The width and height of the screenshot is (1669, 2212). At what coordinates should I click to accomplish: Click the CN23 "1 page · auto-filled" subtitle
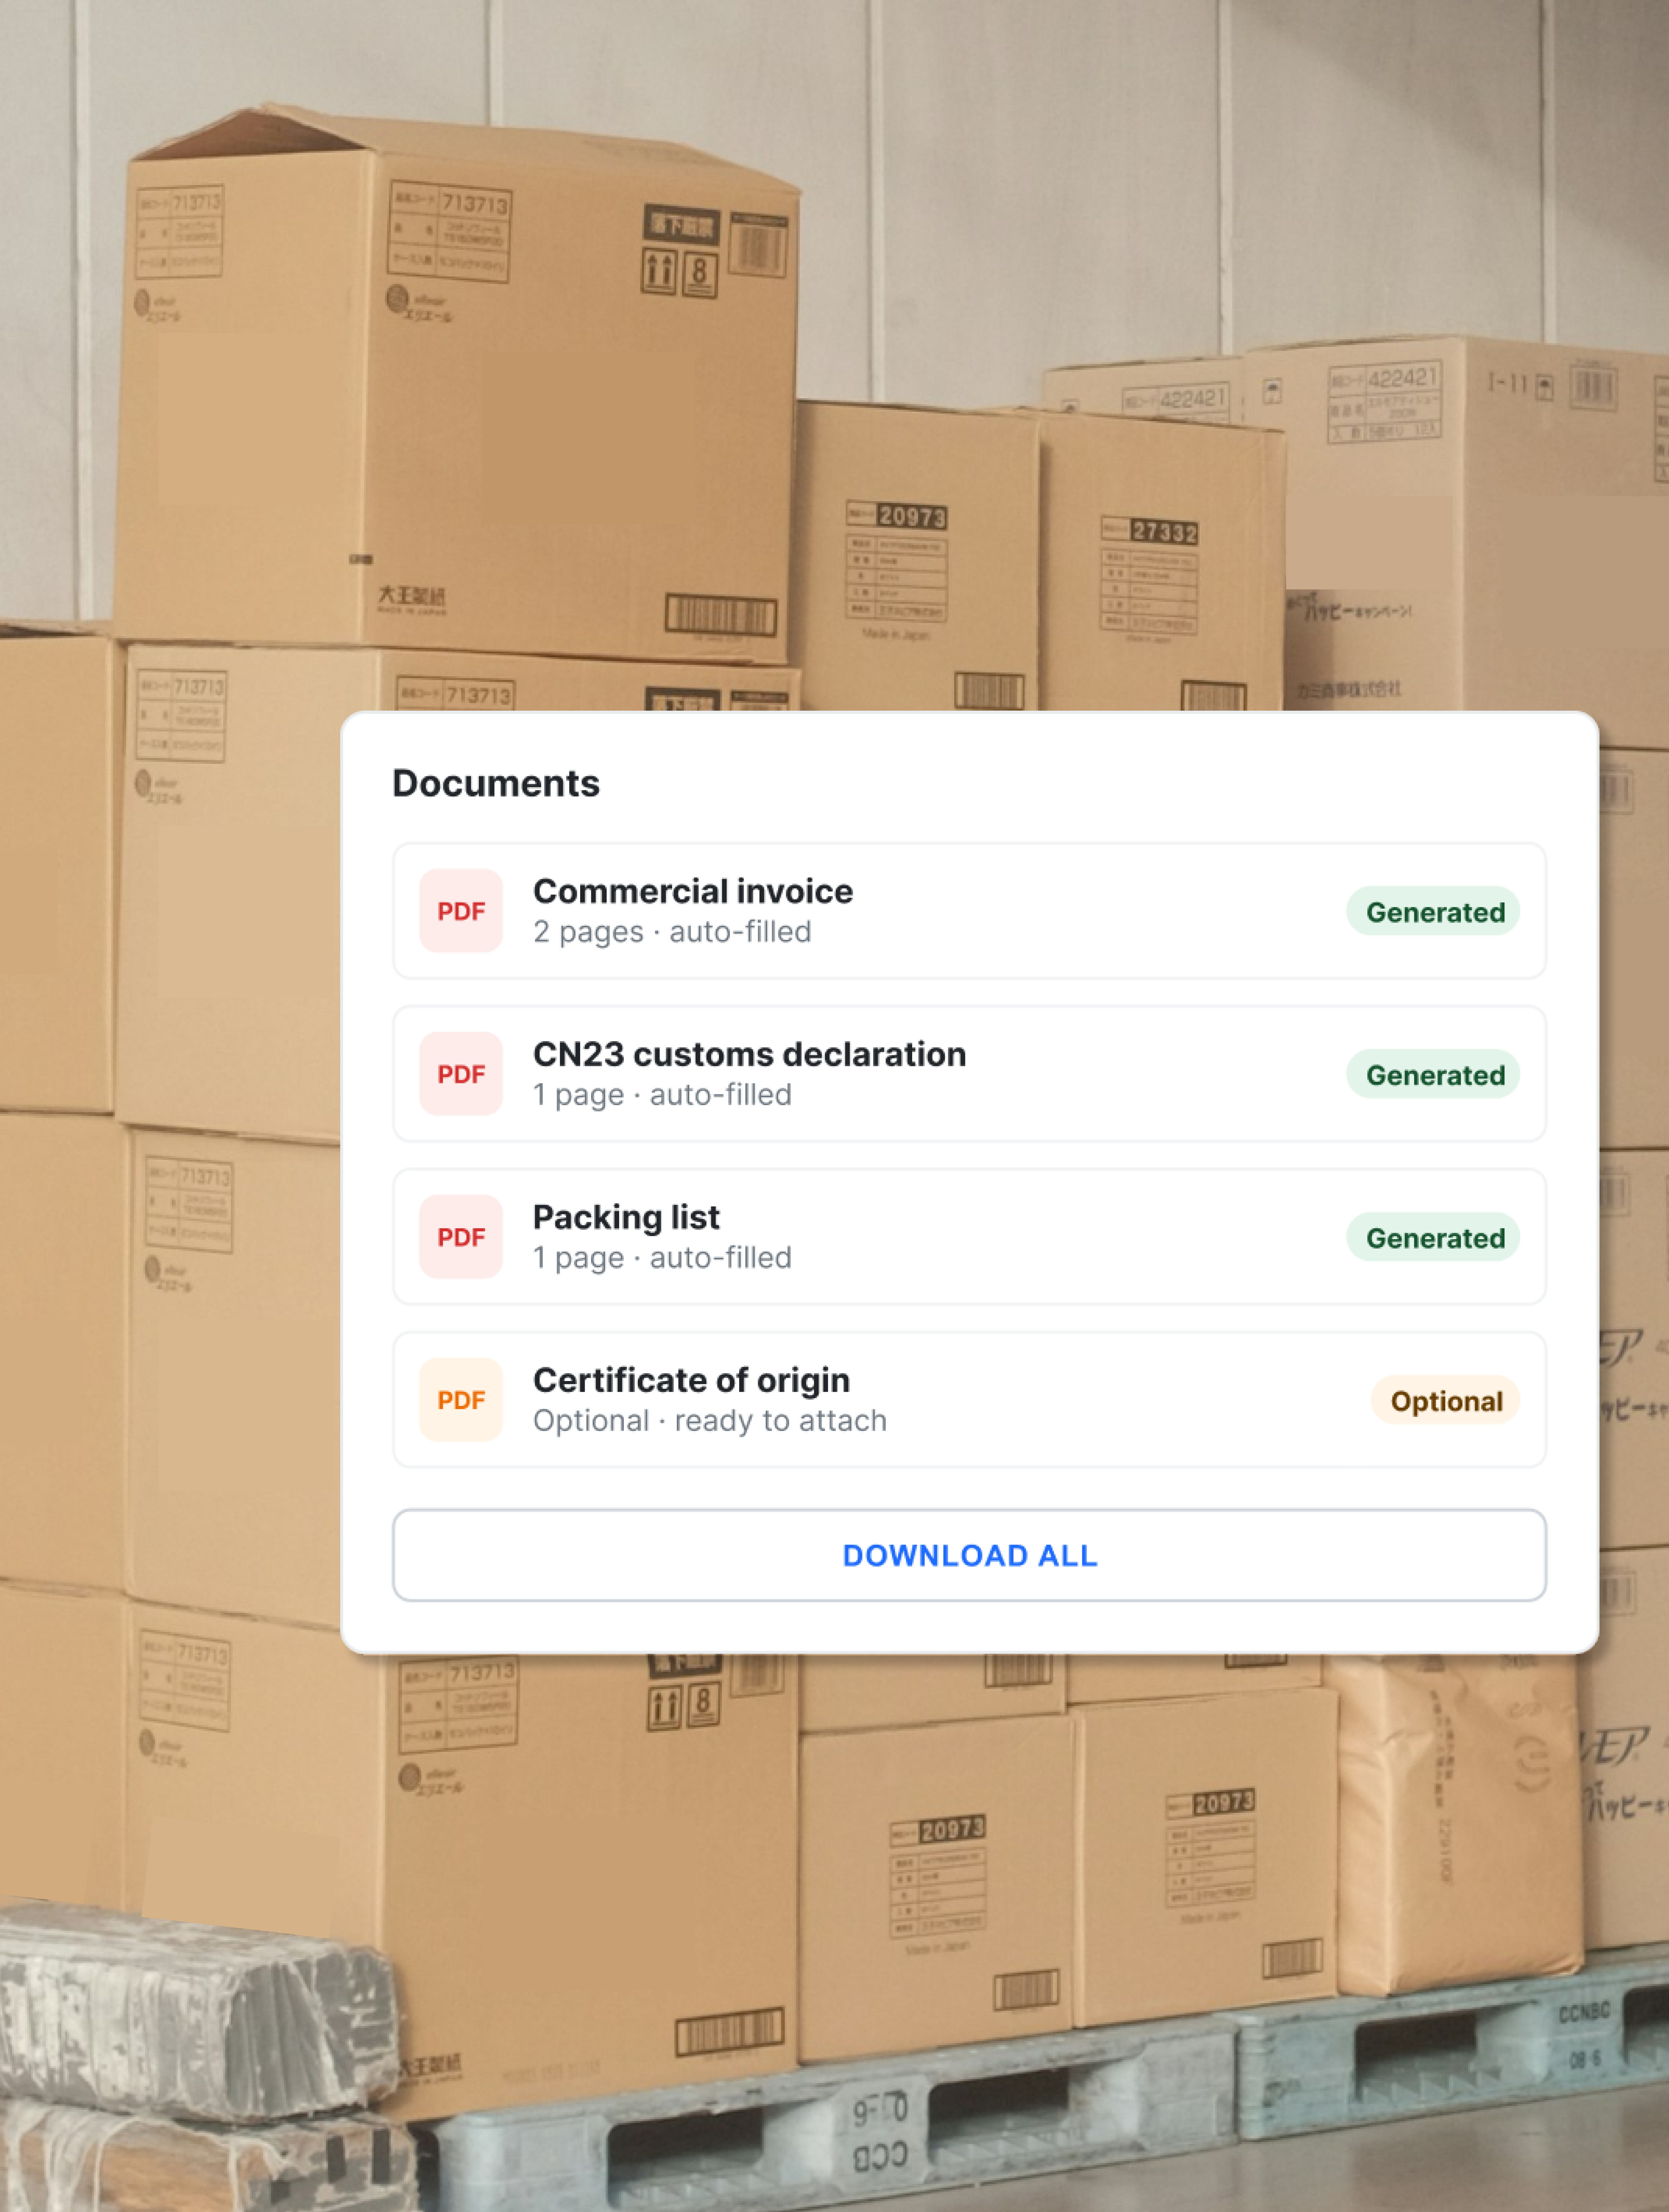(662, 1095)
